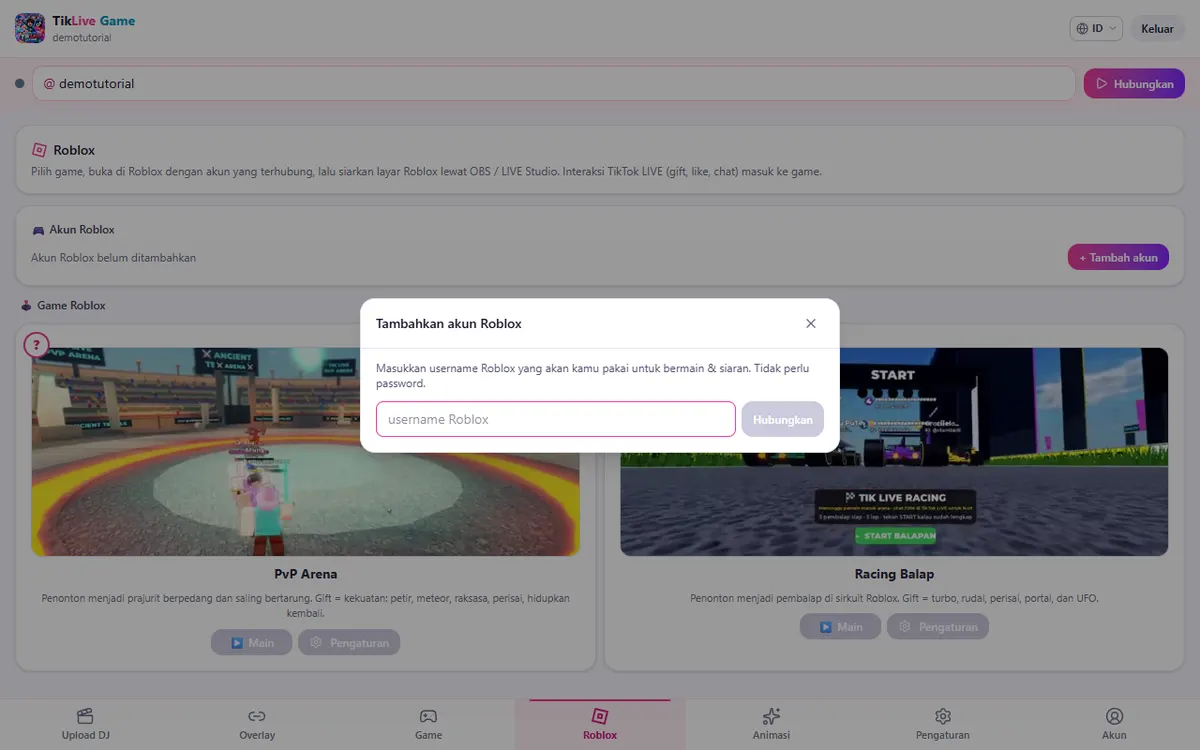Click the red question mark help icon

36,345
